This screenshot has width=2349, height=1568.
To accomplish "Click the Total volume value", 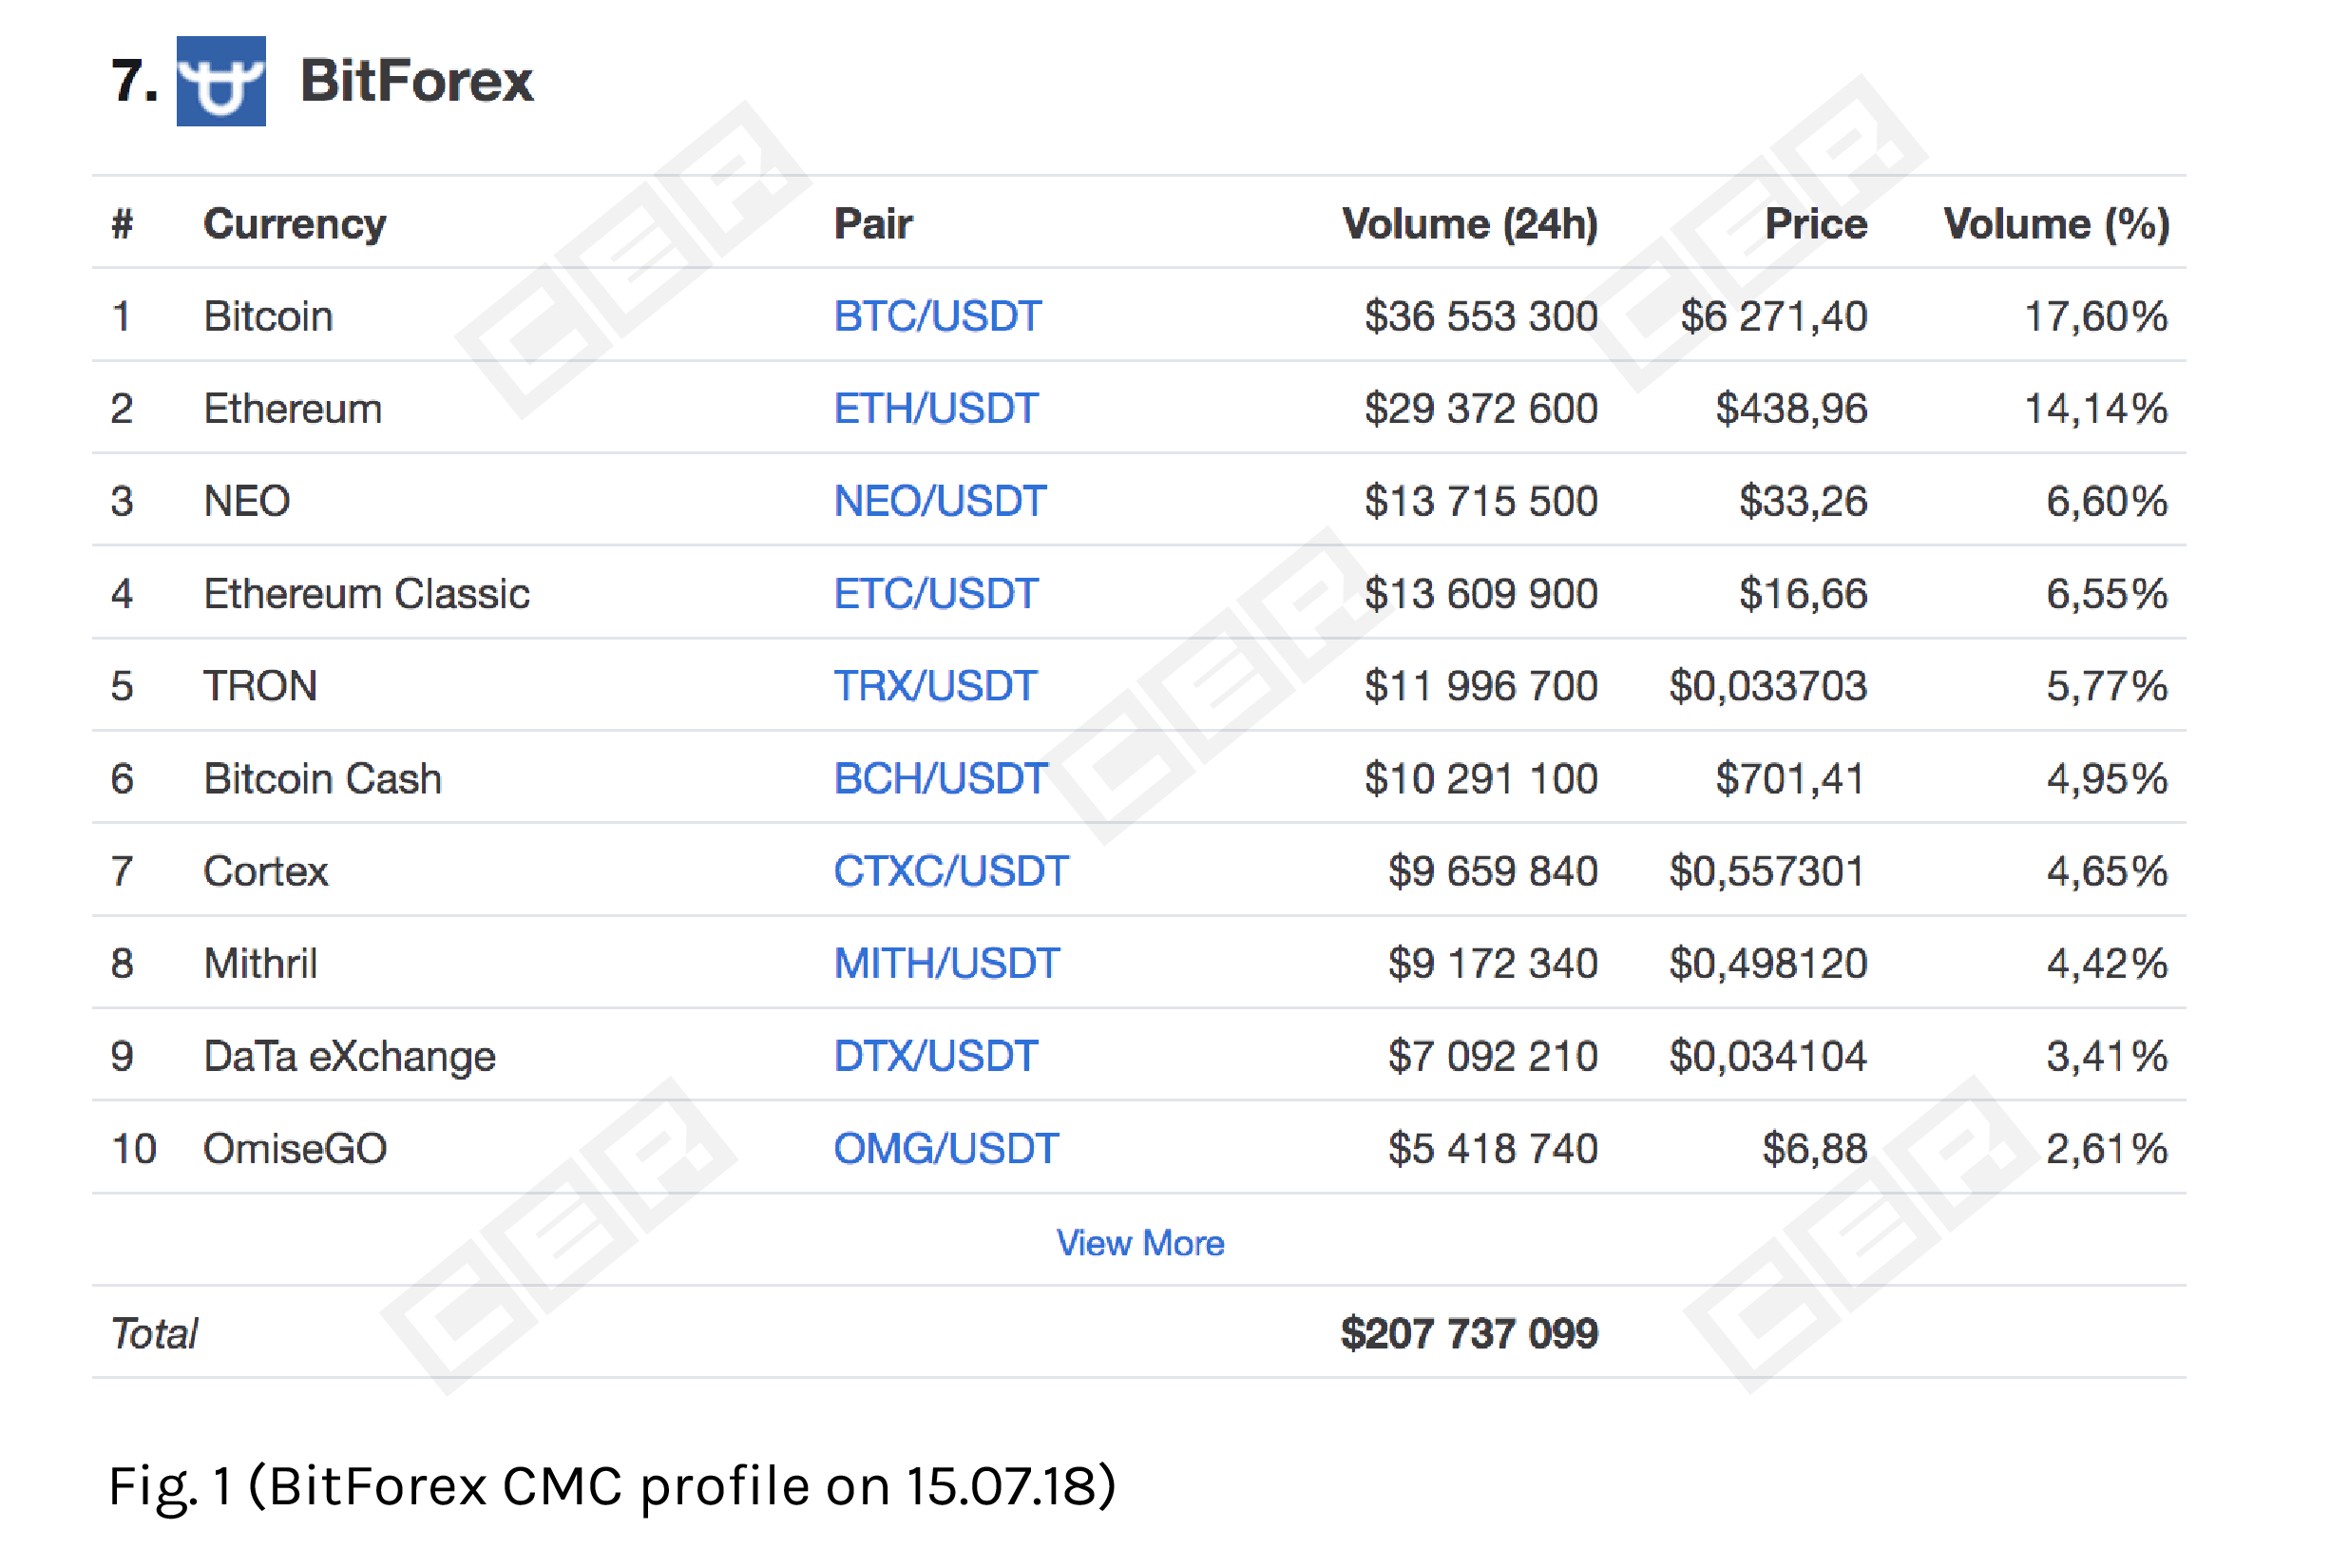I will pyautogui.click(x=1469, y=1333).
